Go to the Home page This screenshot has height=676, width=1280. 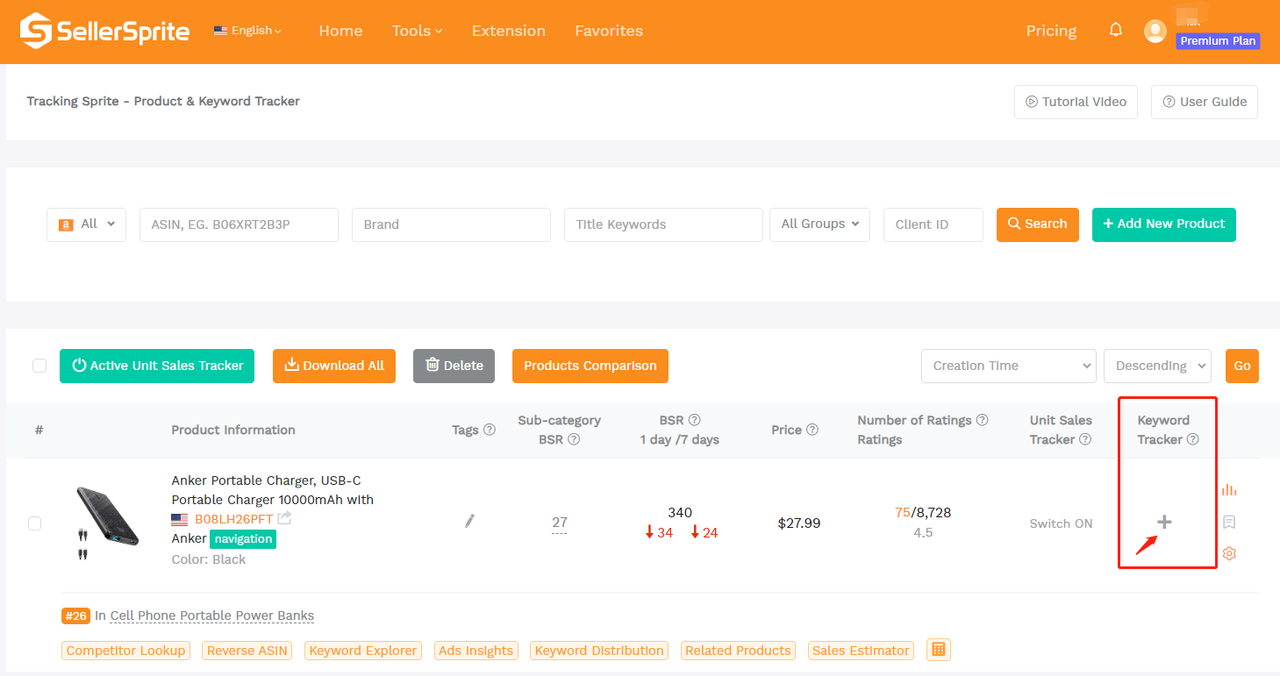[x=341, y=31]
